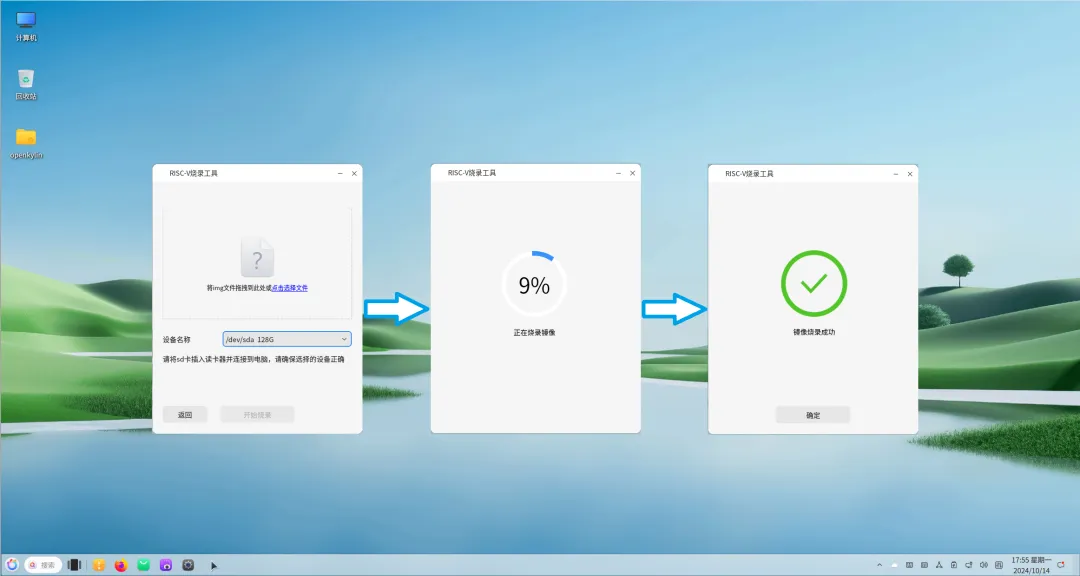Open the task view icon in taskbar
Viewport: 1080px width, 576px height.
coord(74,565)
